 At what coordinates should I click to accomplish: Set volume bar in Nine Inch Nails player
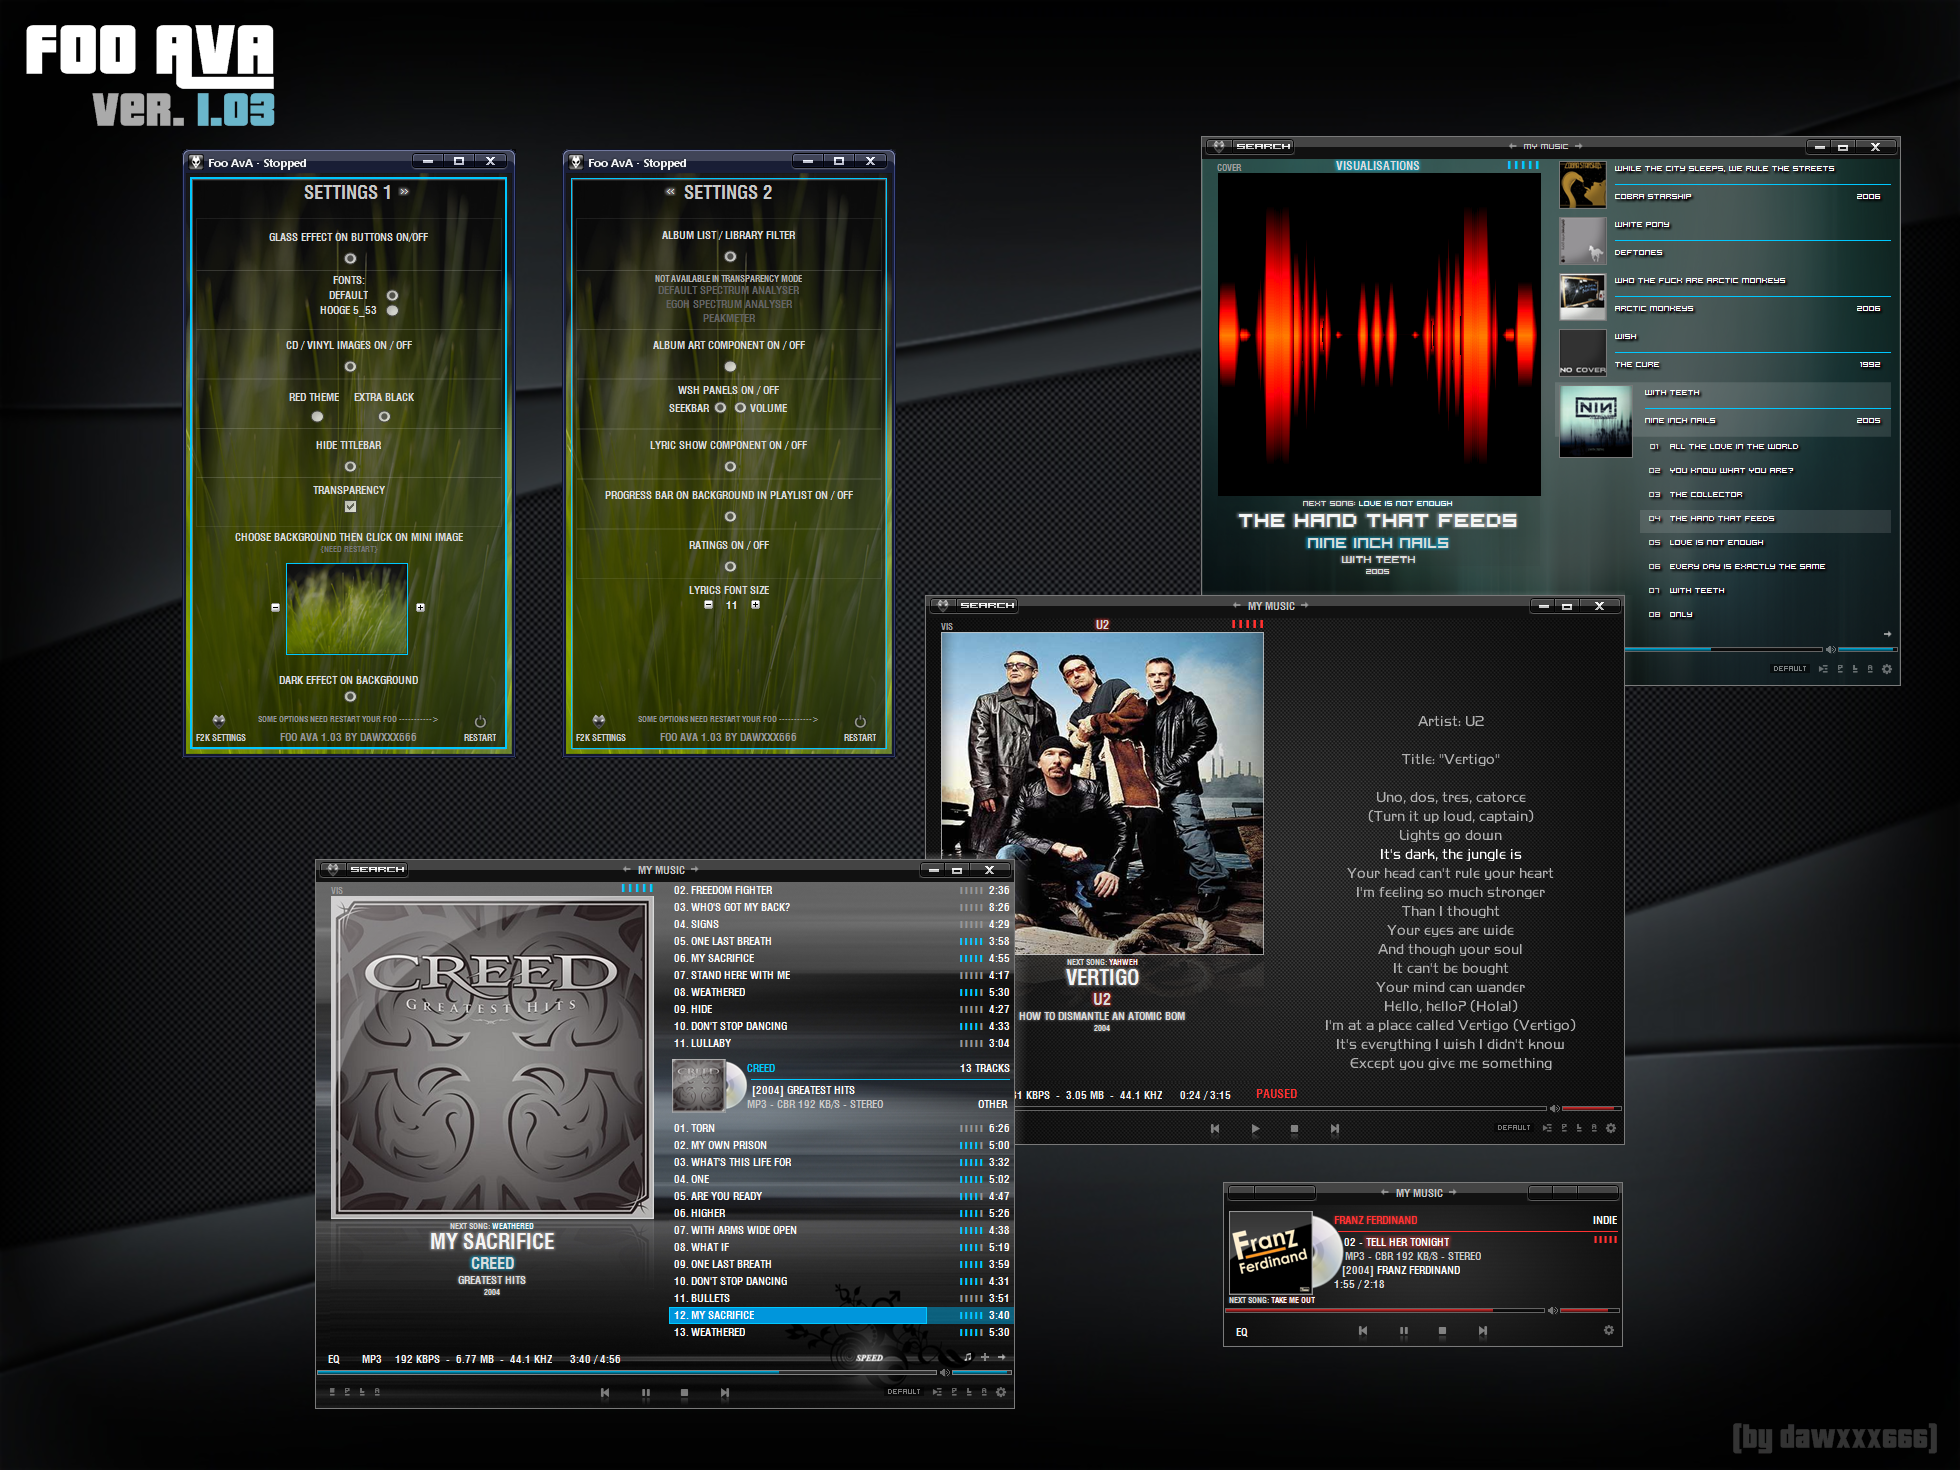click(1867, 649)
